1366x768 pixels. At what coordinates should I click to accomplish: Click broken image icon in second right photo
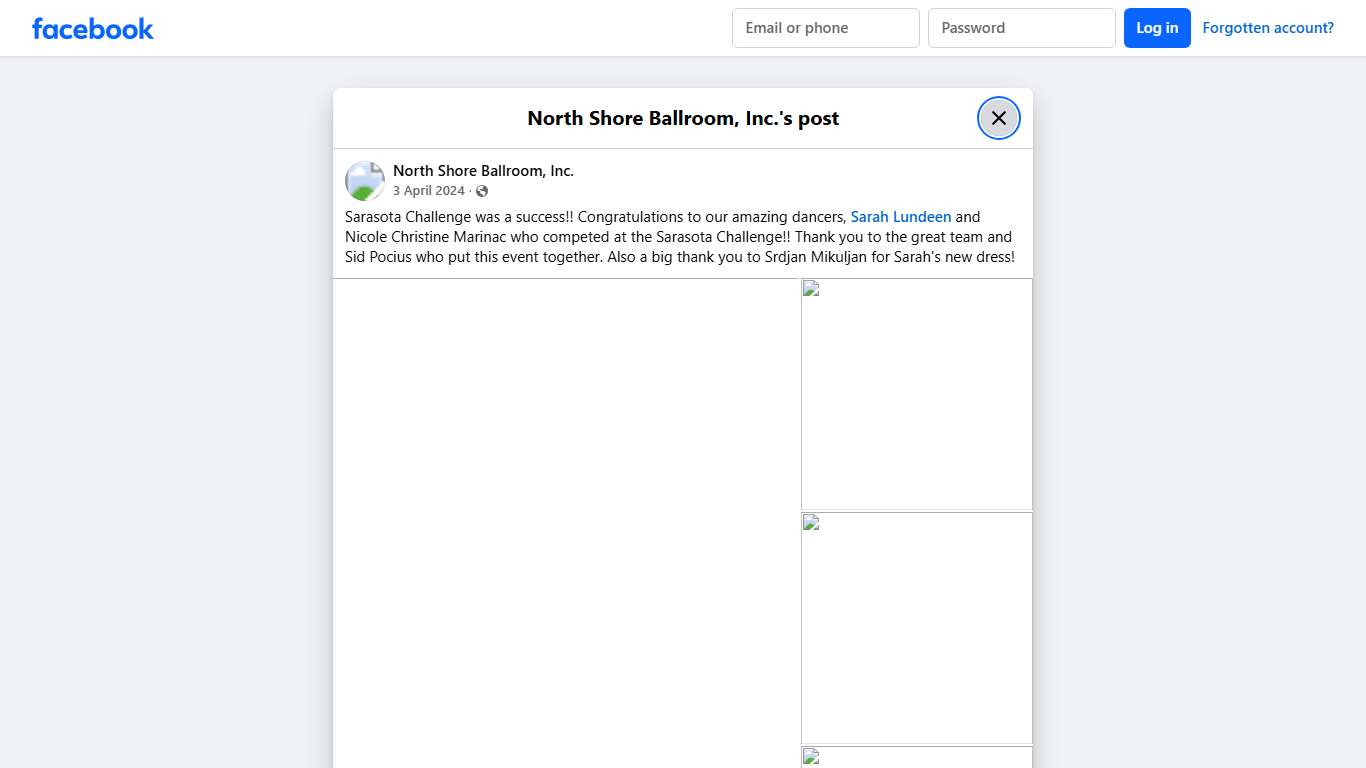811,523
